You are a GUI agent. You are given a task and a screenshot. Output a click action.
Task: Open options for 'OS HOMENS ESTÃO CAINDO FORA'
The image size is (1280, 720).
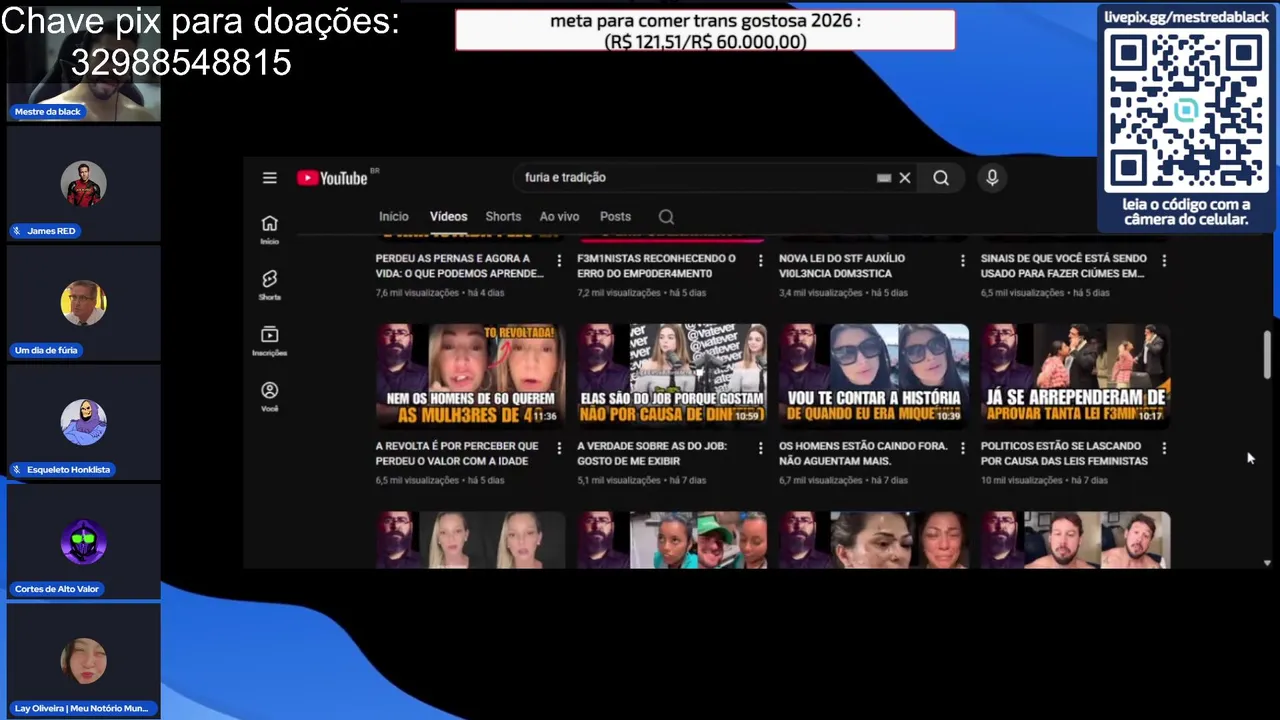click(963, 448)
